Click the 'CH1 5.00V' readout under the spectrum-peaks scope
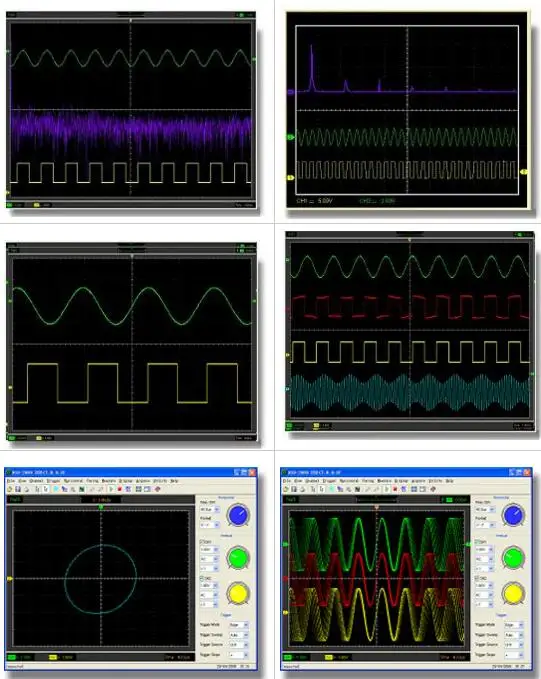Viewport: 541px width, 679px height. 315,201
